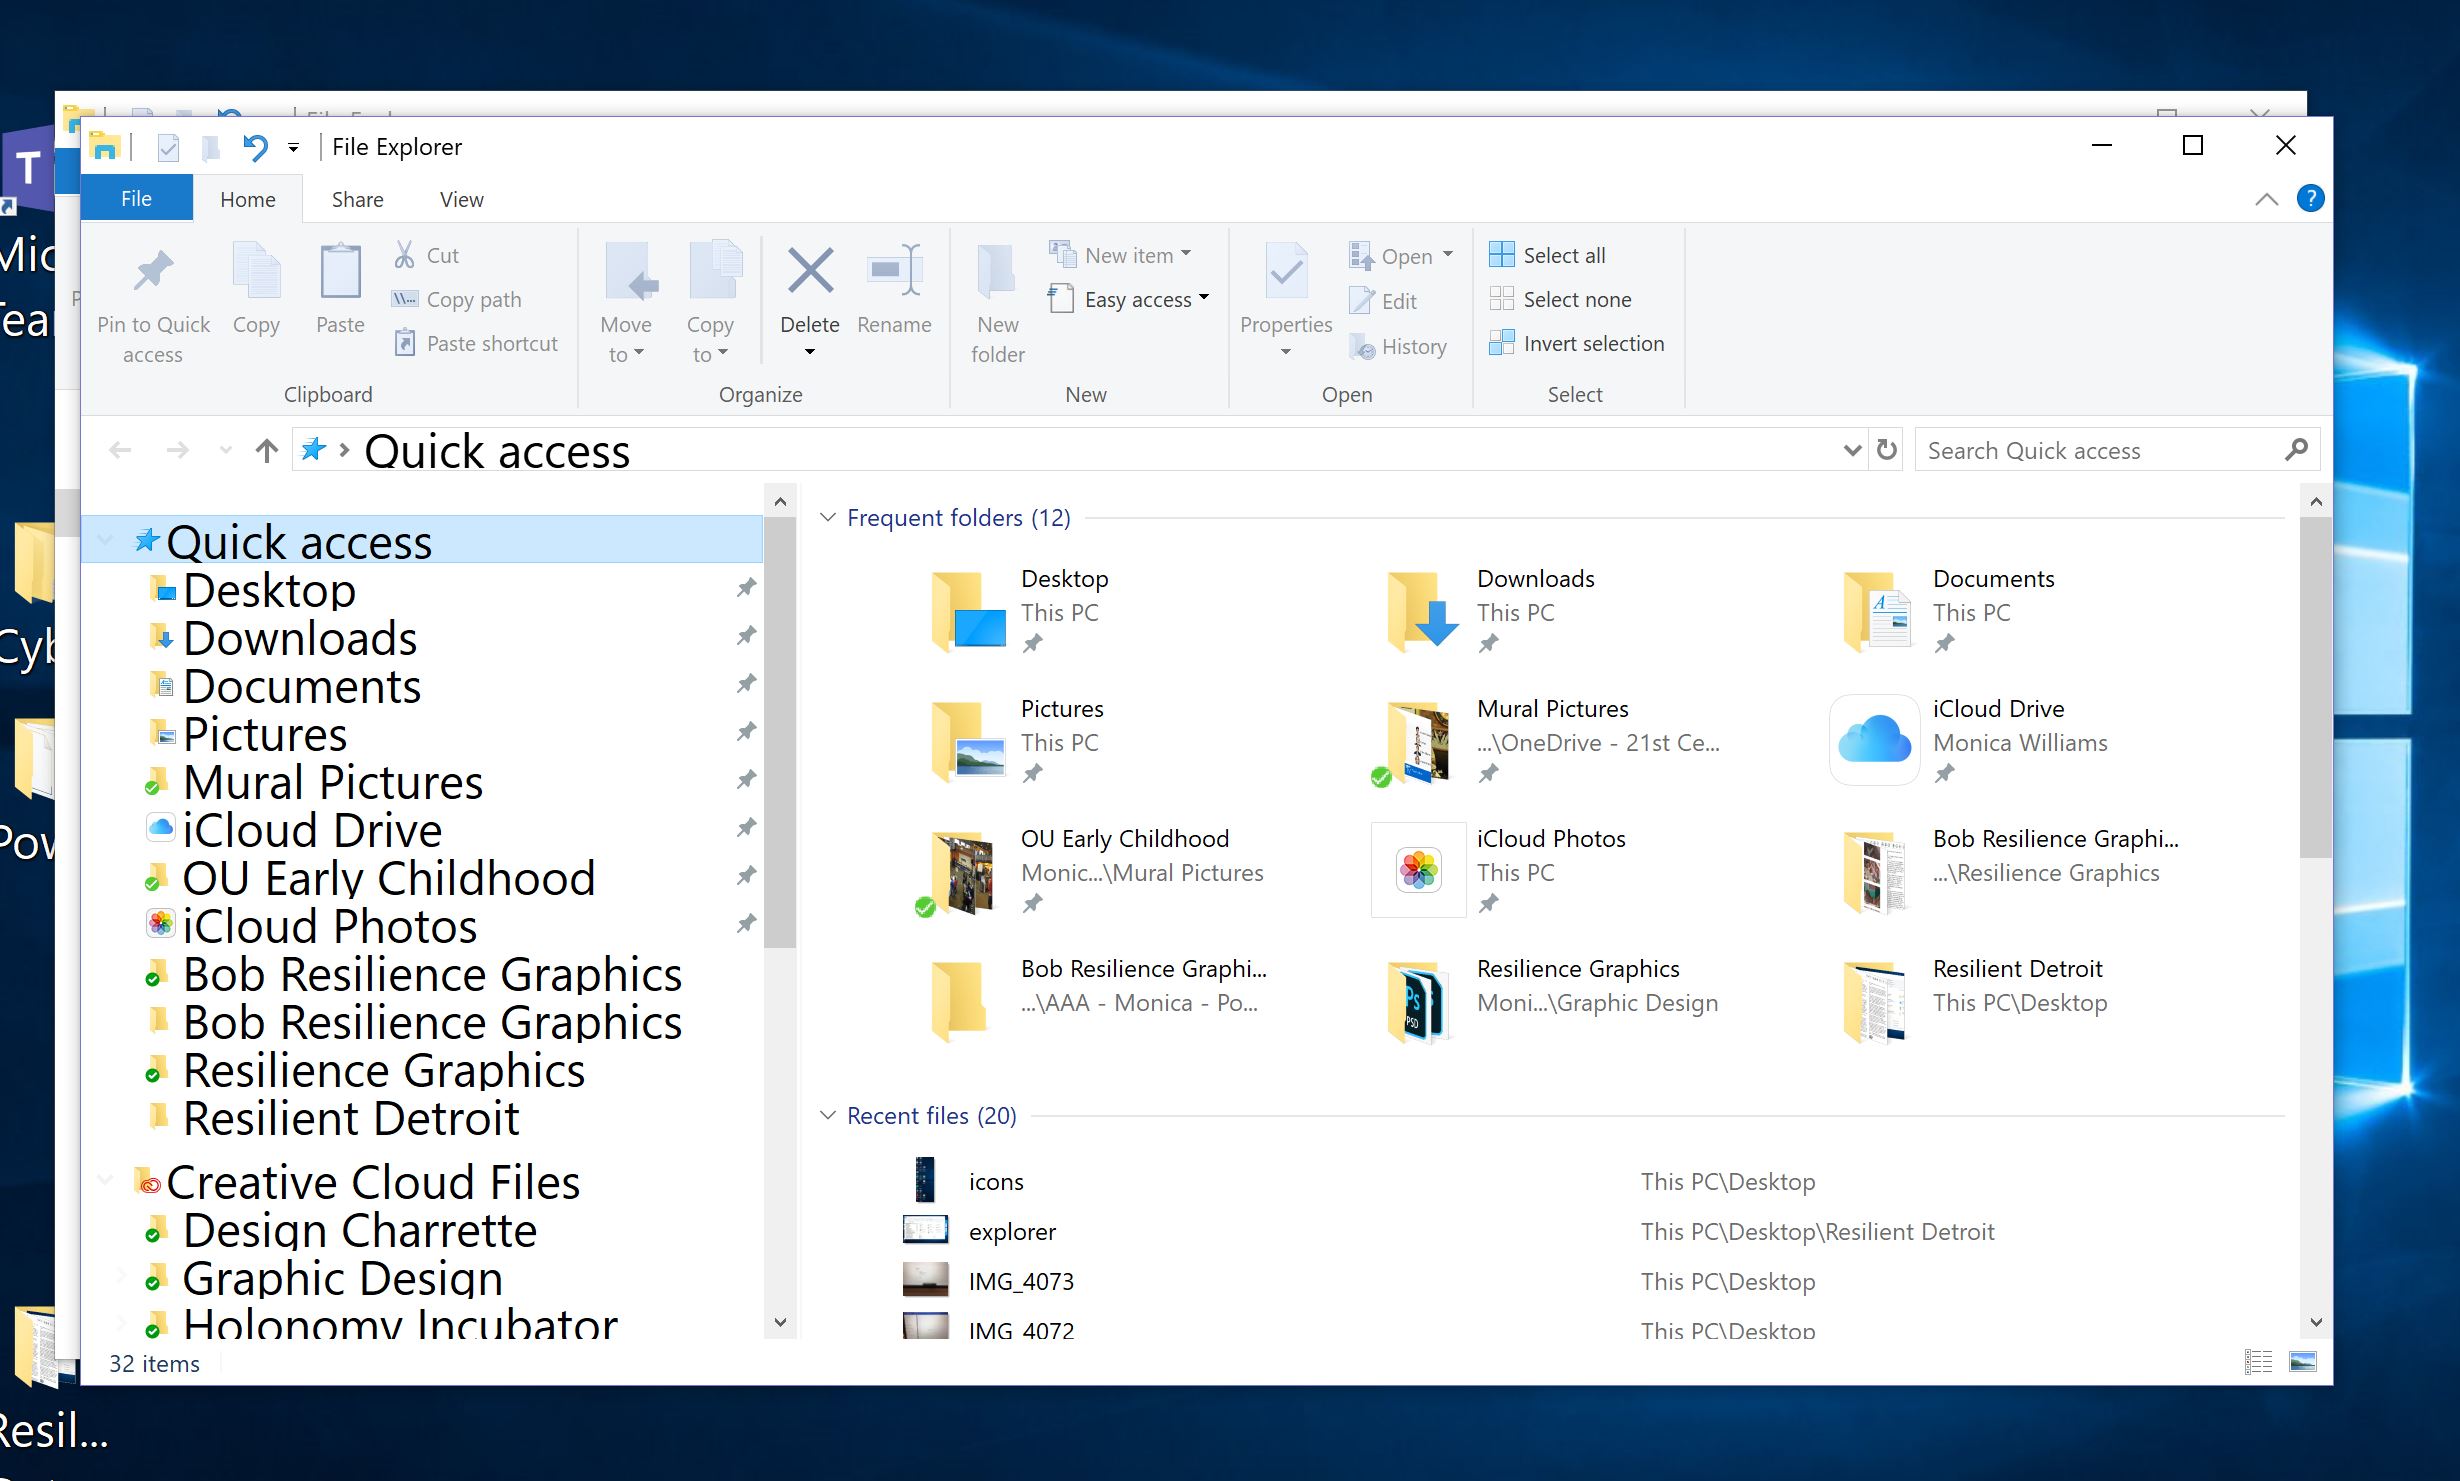The image size is (2460, 1481).
Task: Click Paste shortcut in the ribbon
Action: [x=476, y=343]
